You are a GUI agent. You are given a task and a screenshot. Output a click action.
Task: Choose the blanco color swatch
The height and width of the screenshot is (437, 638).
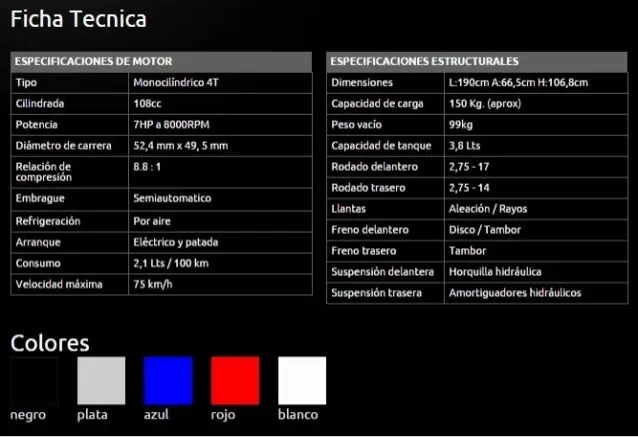(x=302, y=380)
